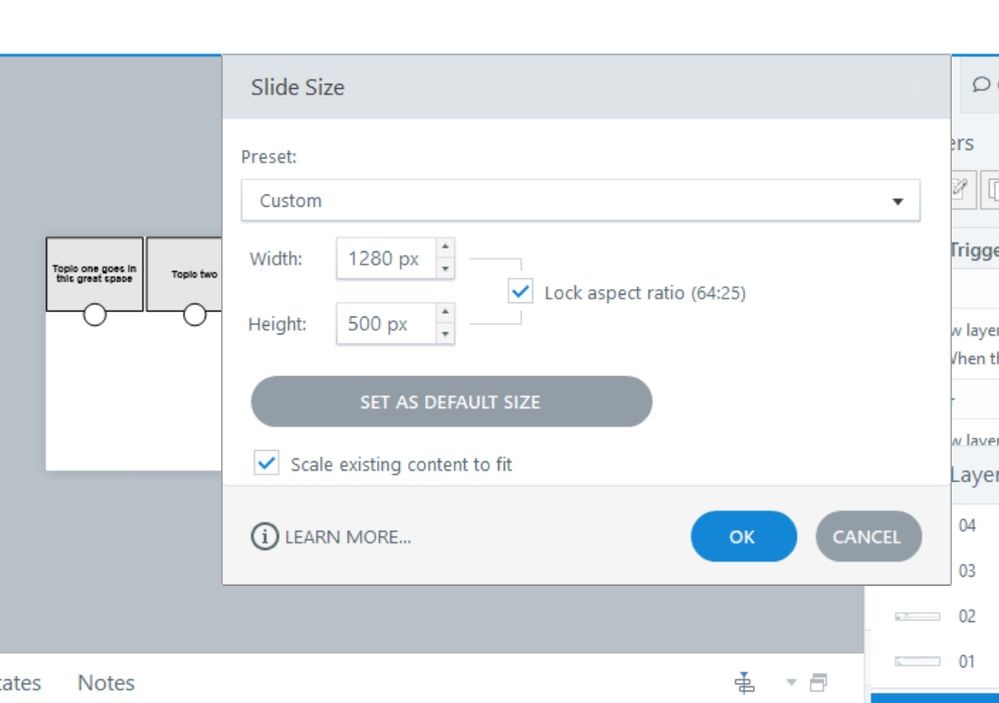Screen dimensions: 999x703
Task: Click the edit pencil icon in the right panel
Action: coord(958,188)
